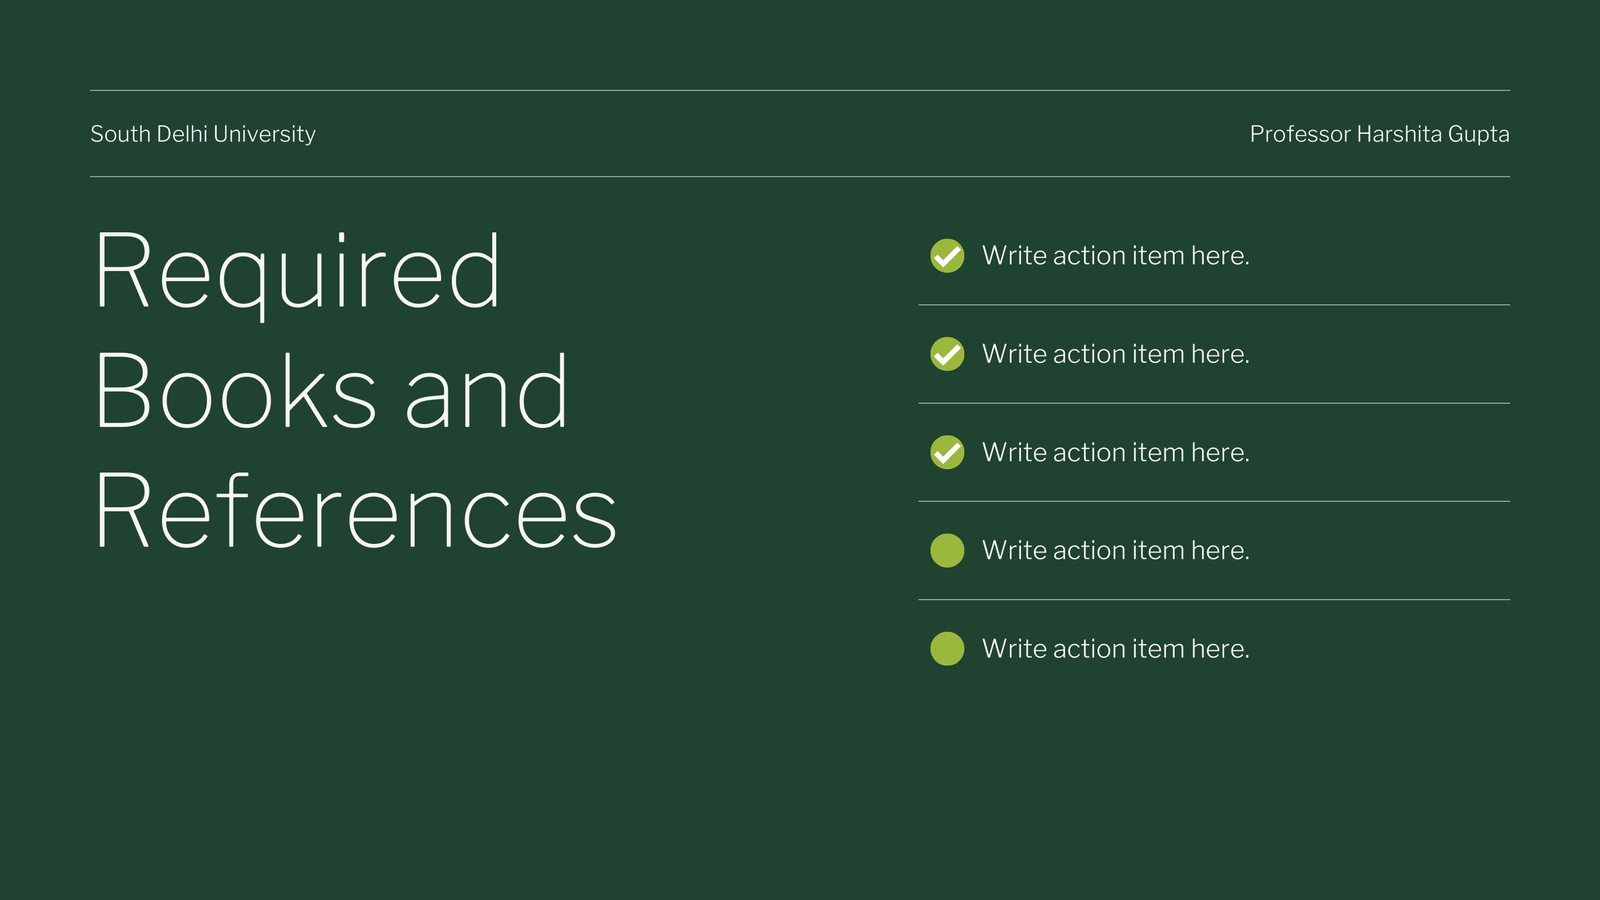Click the divider under the first action item
Image resolution: width=1600 pixels, height=900 pixels.
(1214, 305)
